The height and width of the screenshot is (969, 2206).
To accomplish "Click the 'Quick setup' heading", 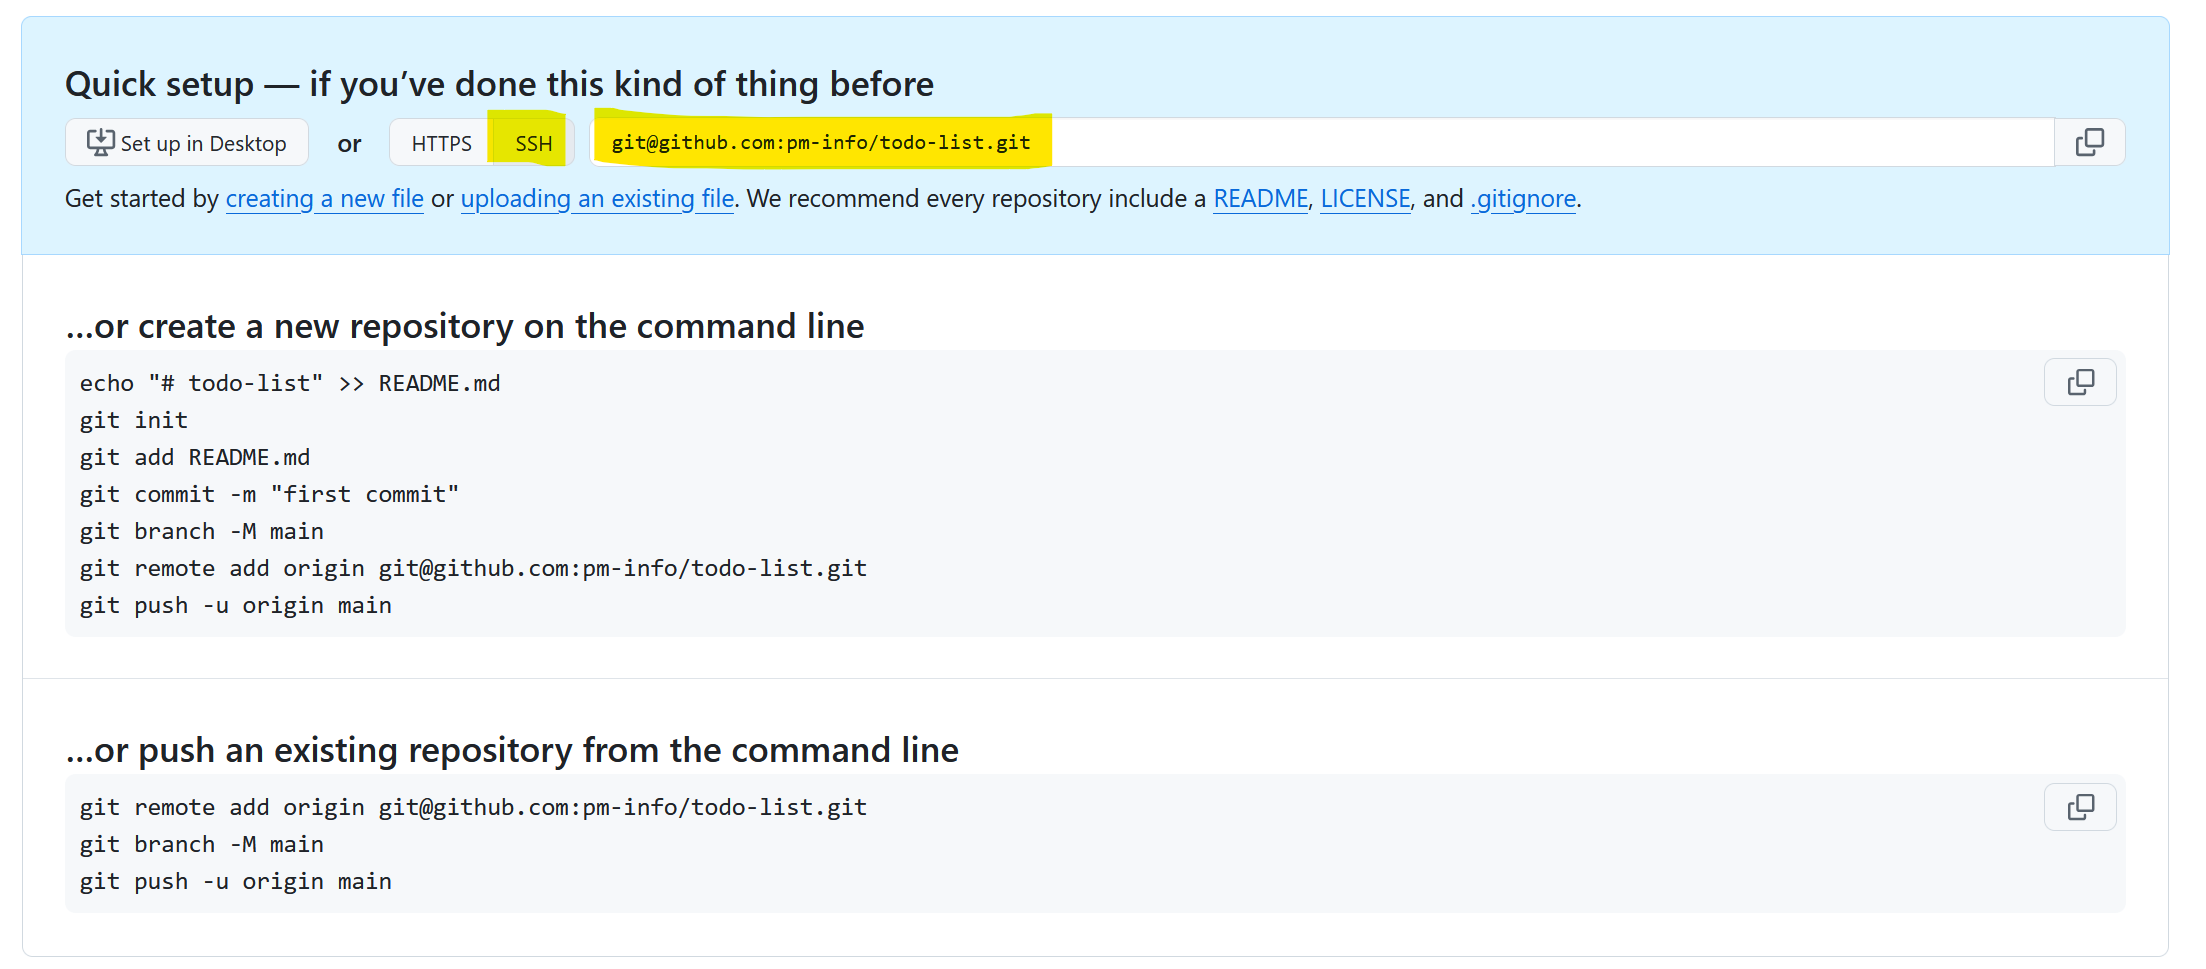I will (499, 84).
